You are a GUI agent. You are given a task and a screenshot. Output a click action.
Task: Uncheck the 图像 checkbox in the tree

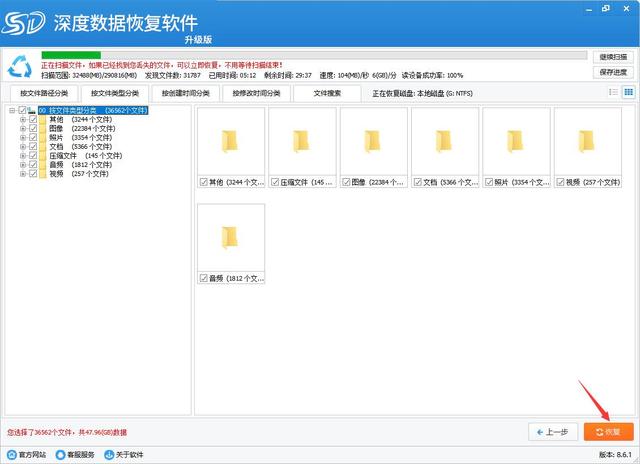pos(33,129)
